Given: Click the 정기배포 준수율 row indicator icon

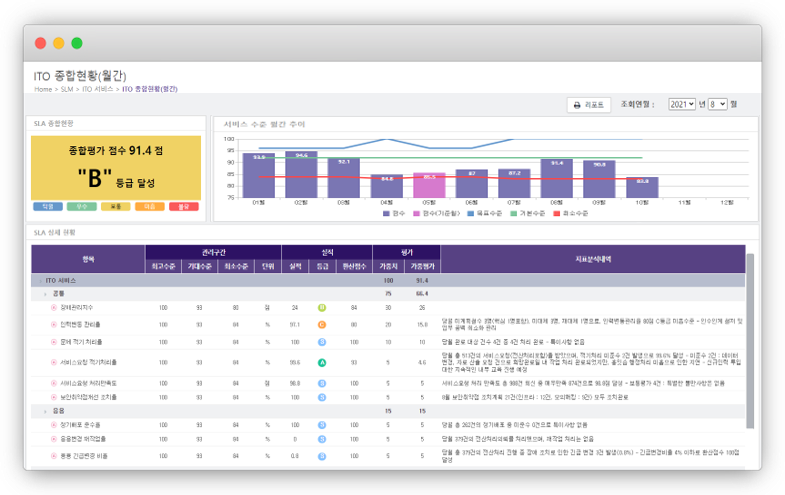Looking at the screenshot, I should (53, 424).
